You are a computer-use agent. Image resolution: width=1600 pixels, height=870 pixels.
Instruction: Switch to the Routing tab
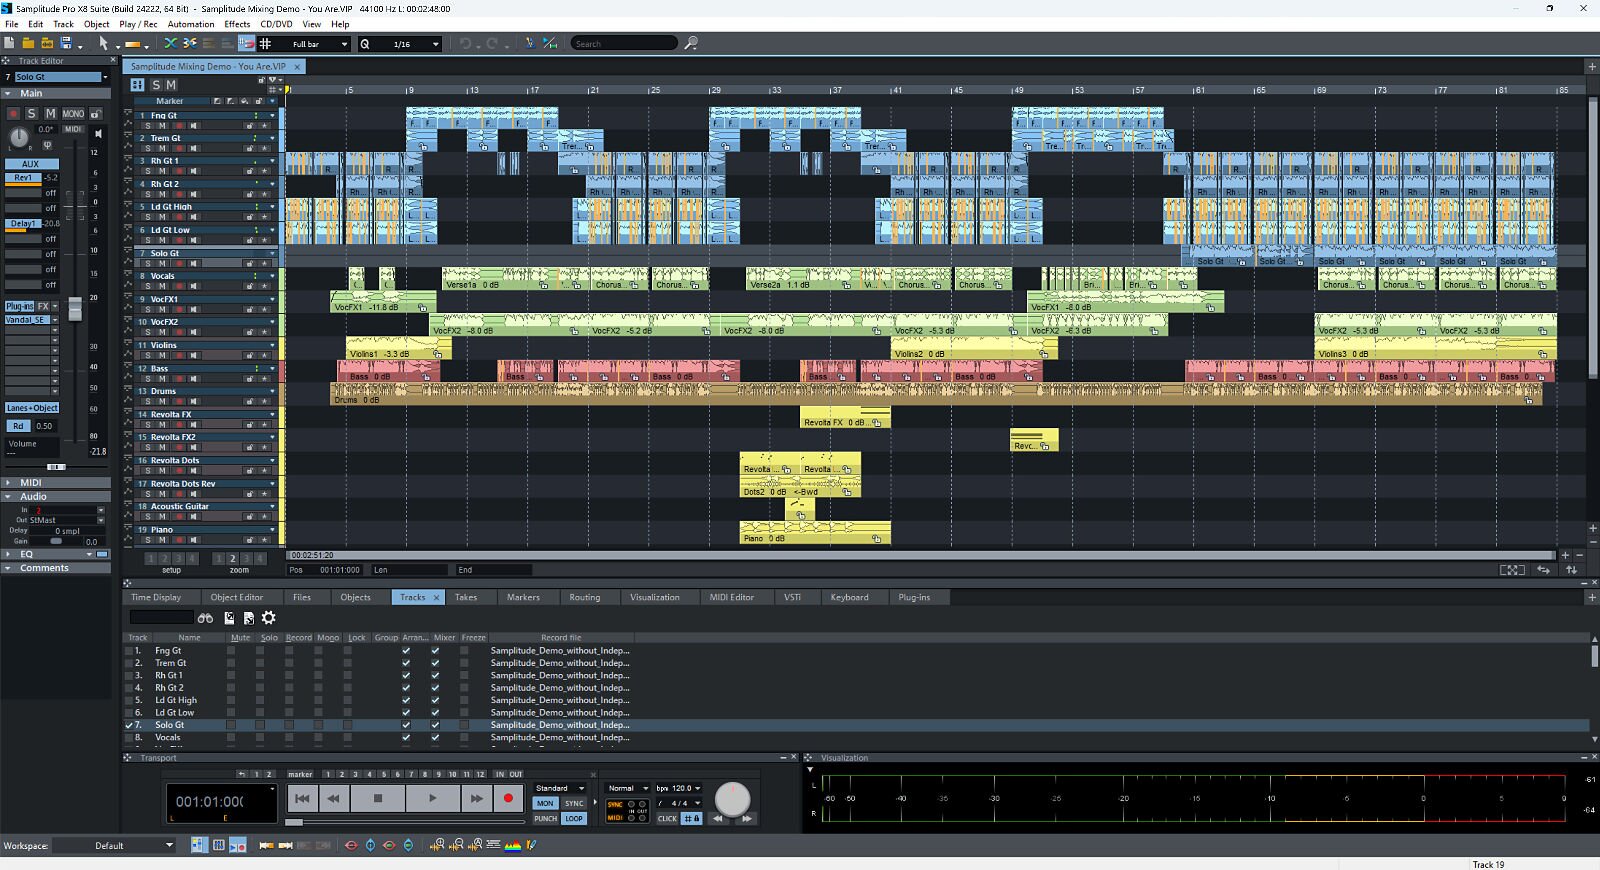[584, 597]
